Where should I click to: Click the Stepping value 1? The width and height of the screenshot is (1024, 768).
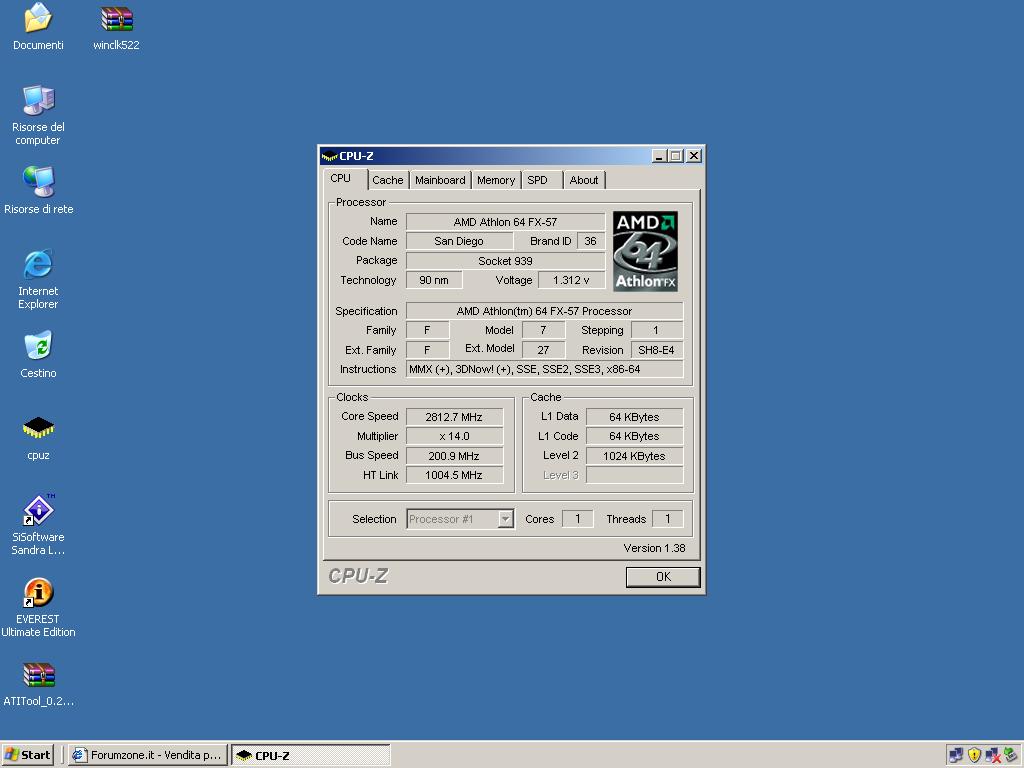coord(656,330)
